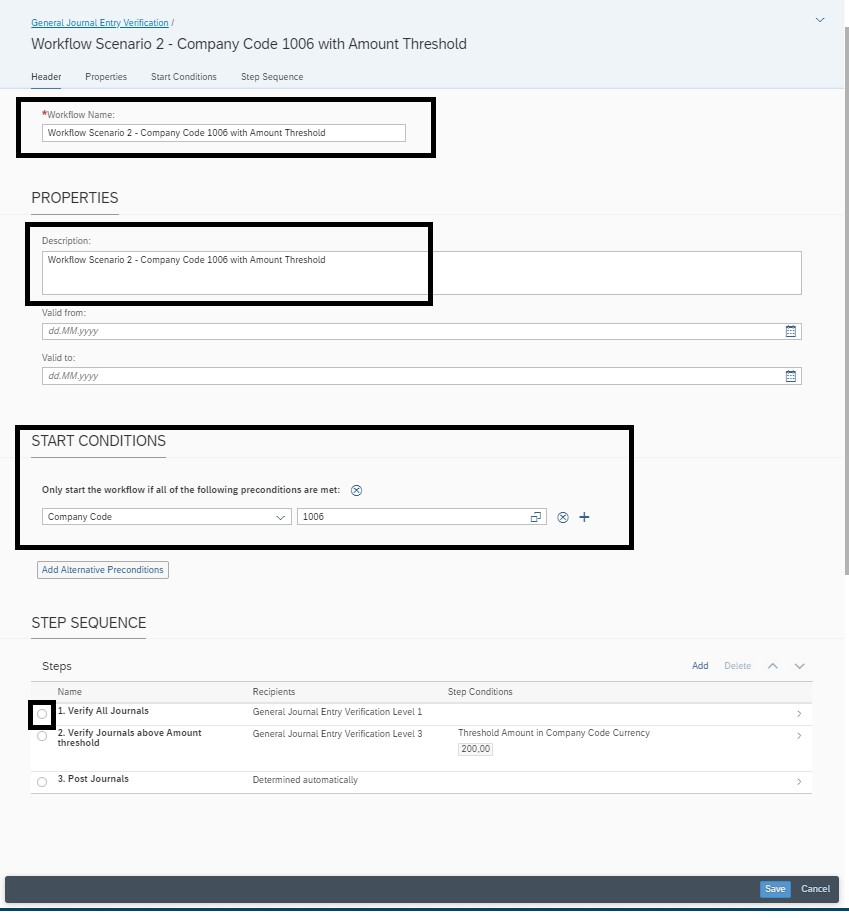Click the 1. Verify All Journals step name

103,711
